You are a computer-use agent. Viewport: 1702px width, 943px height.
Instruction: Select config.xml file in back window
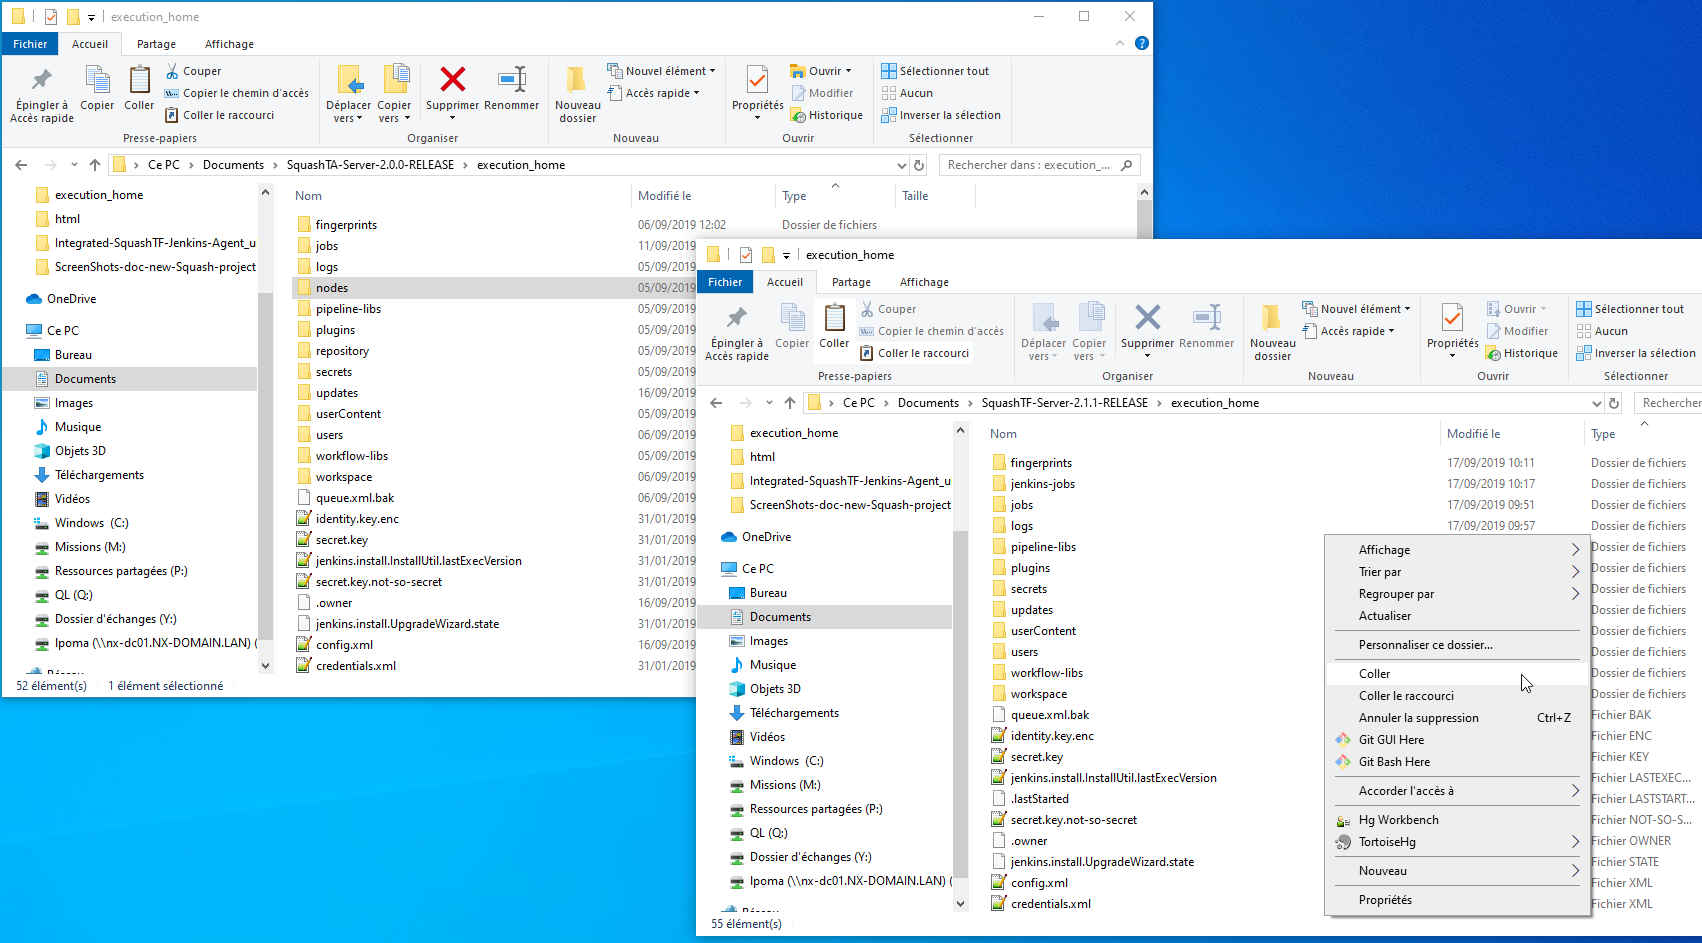tap(344, 645)
